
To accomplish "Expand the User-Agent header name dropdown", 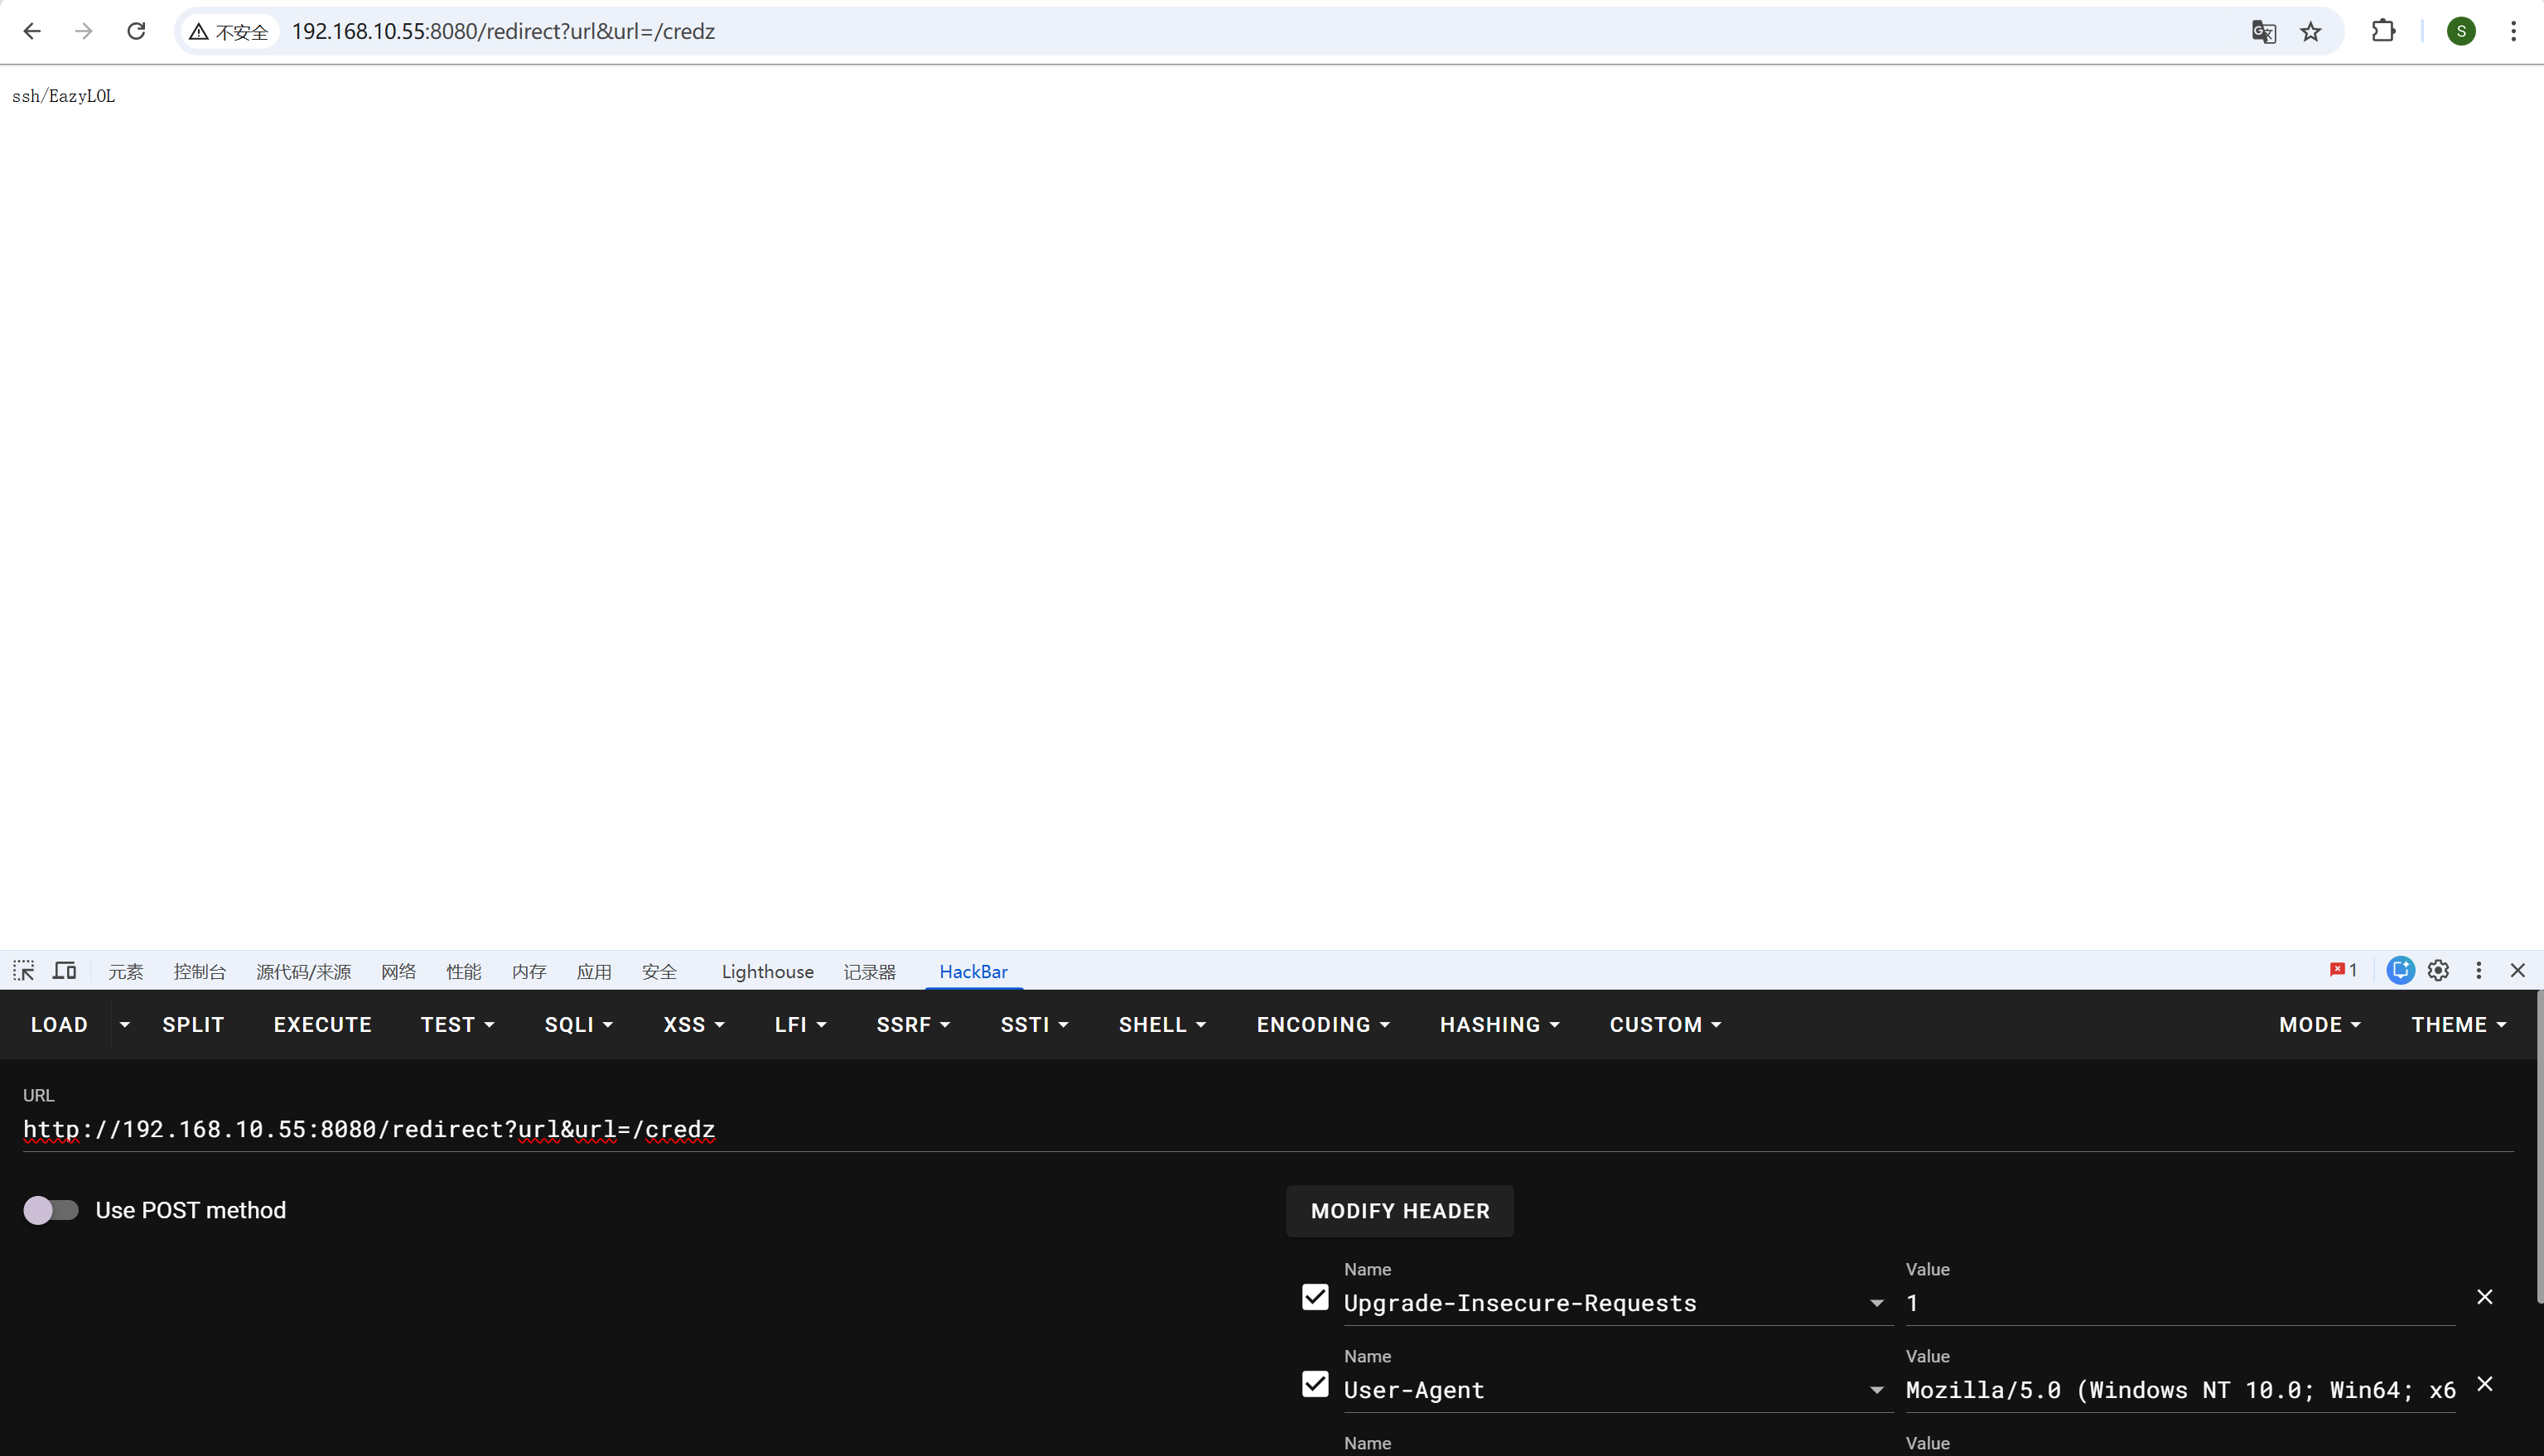I will (1876, 1390).
